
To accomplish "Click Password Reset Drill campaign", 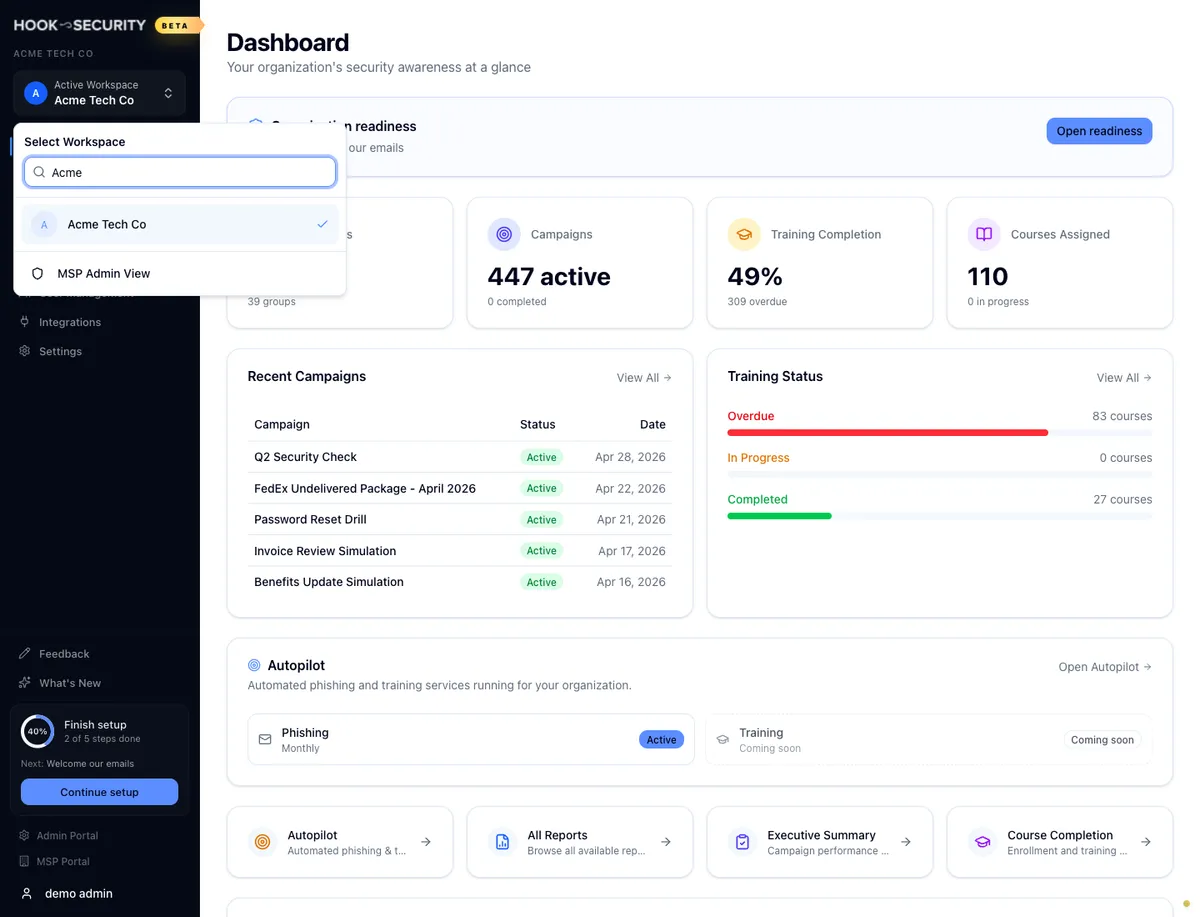I will coord(310,519).
